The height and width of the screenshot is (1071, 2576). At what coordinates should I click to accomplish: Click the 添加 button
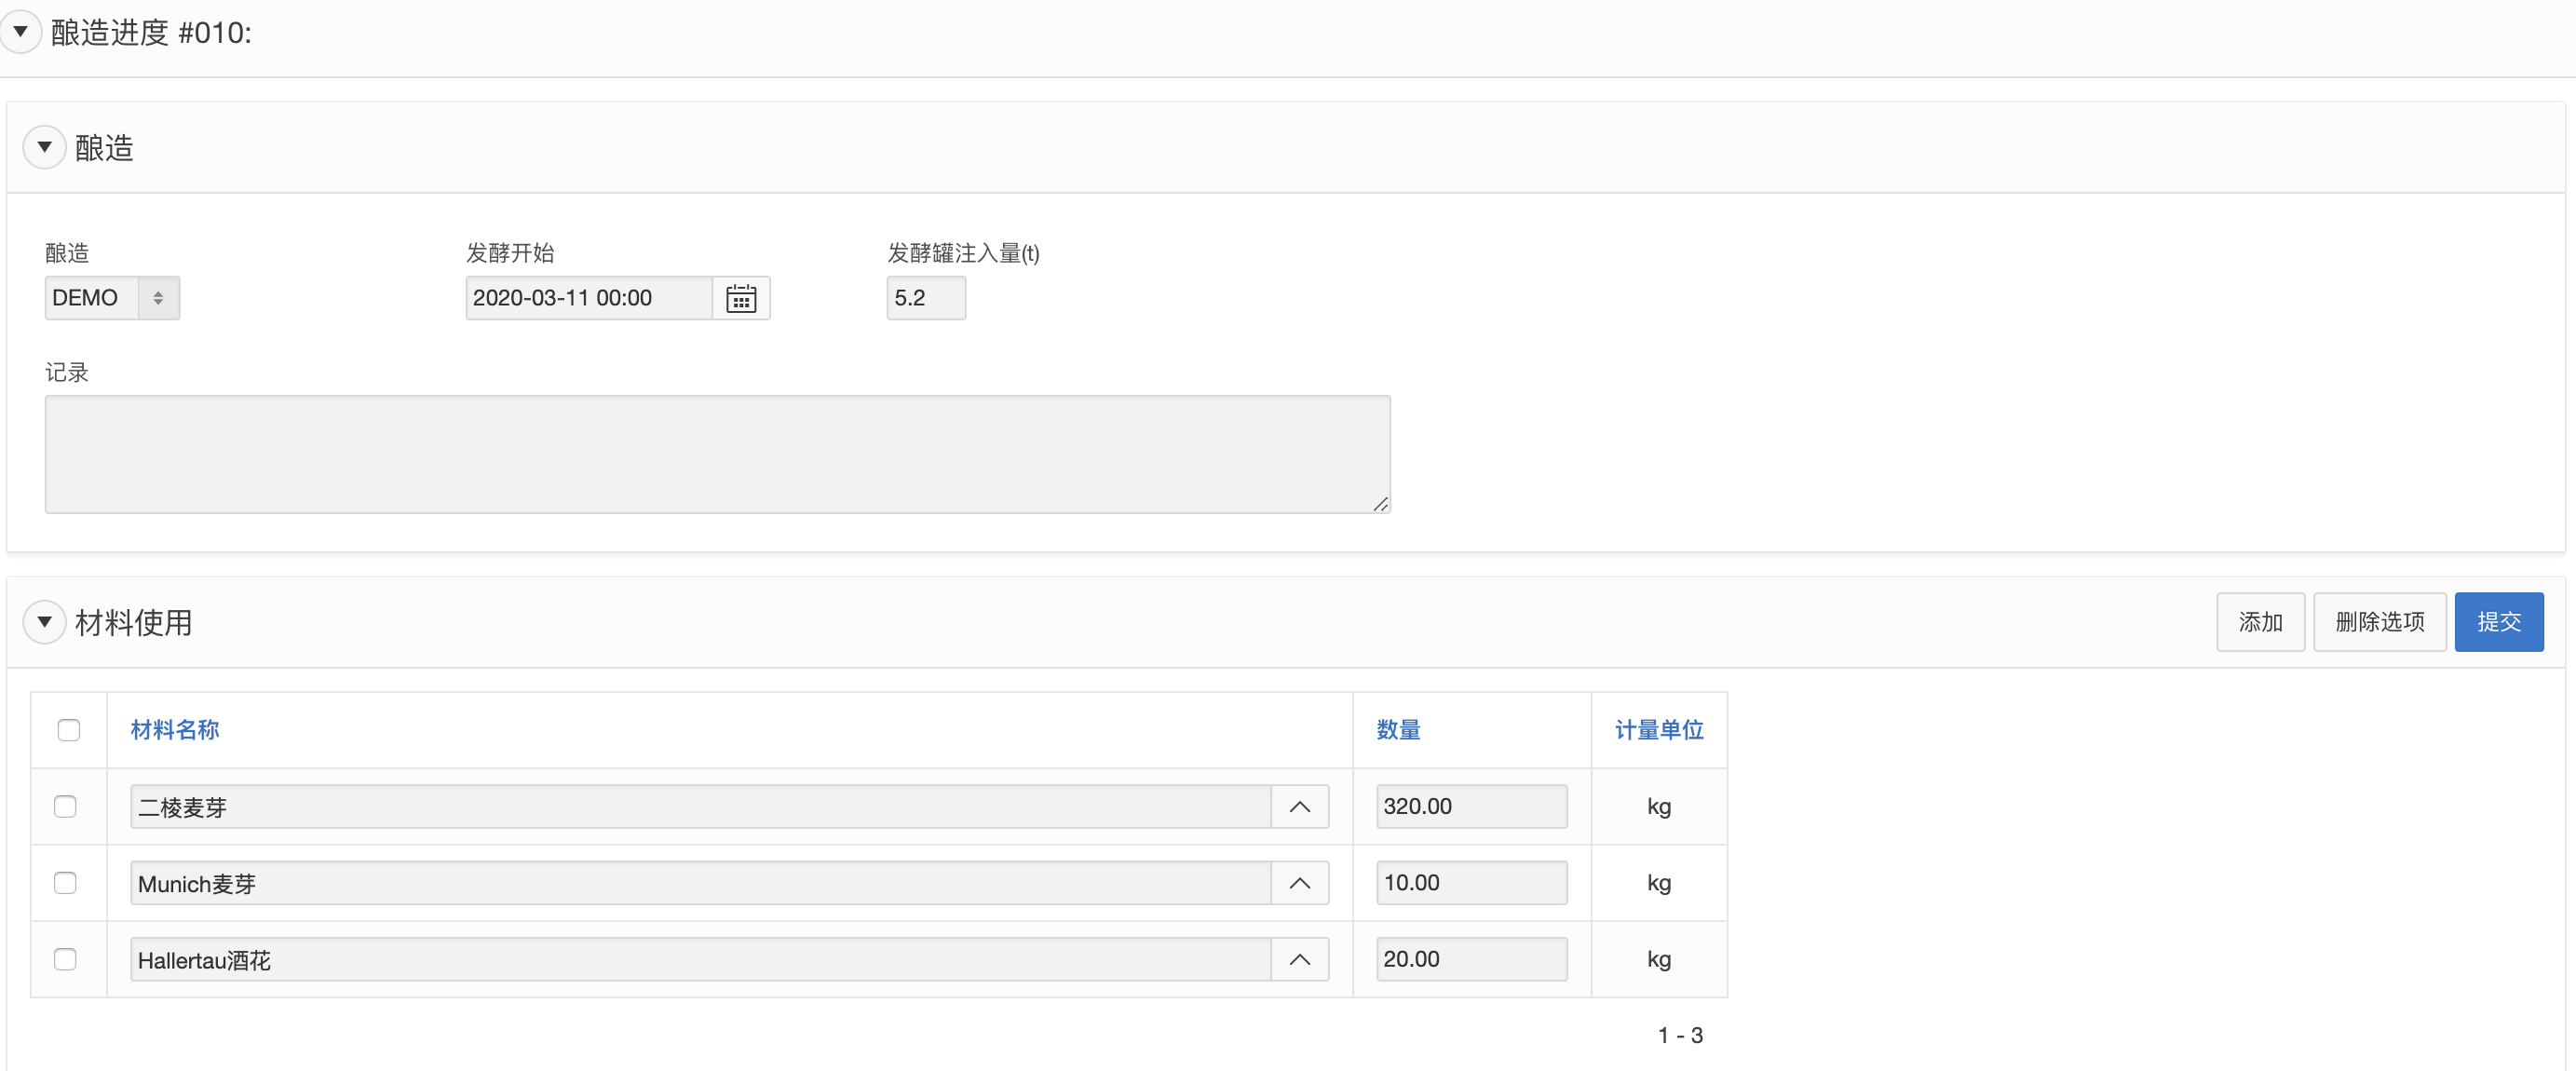pos(2259,622)
